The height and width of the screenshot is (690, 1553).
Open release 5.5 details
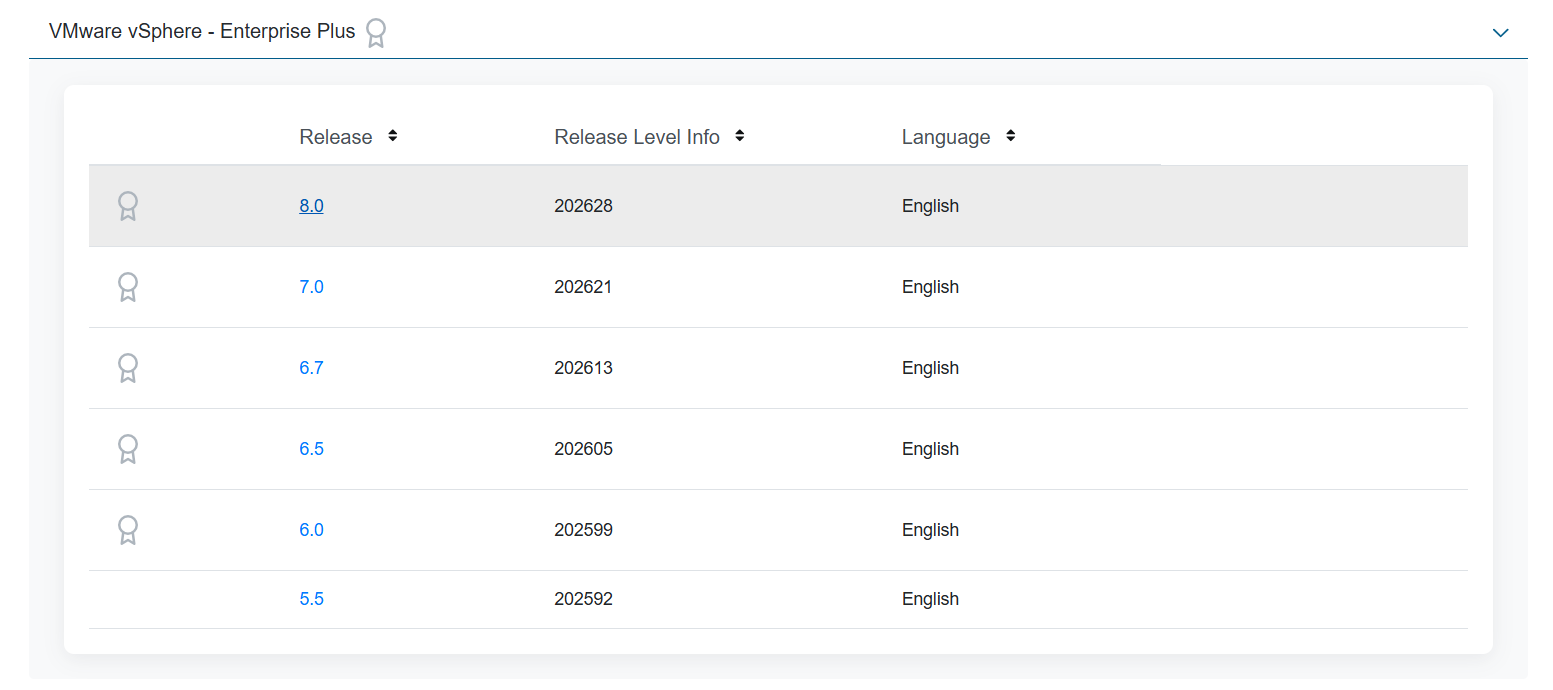(x=311, y=599)
